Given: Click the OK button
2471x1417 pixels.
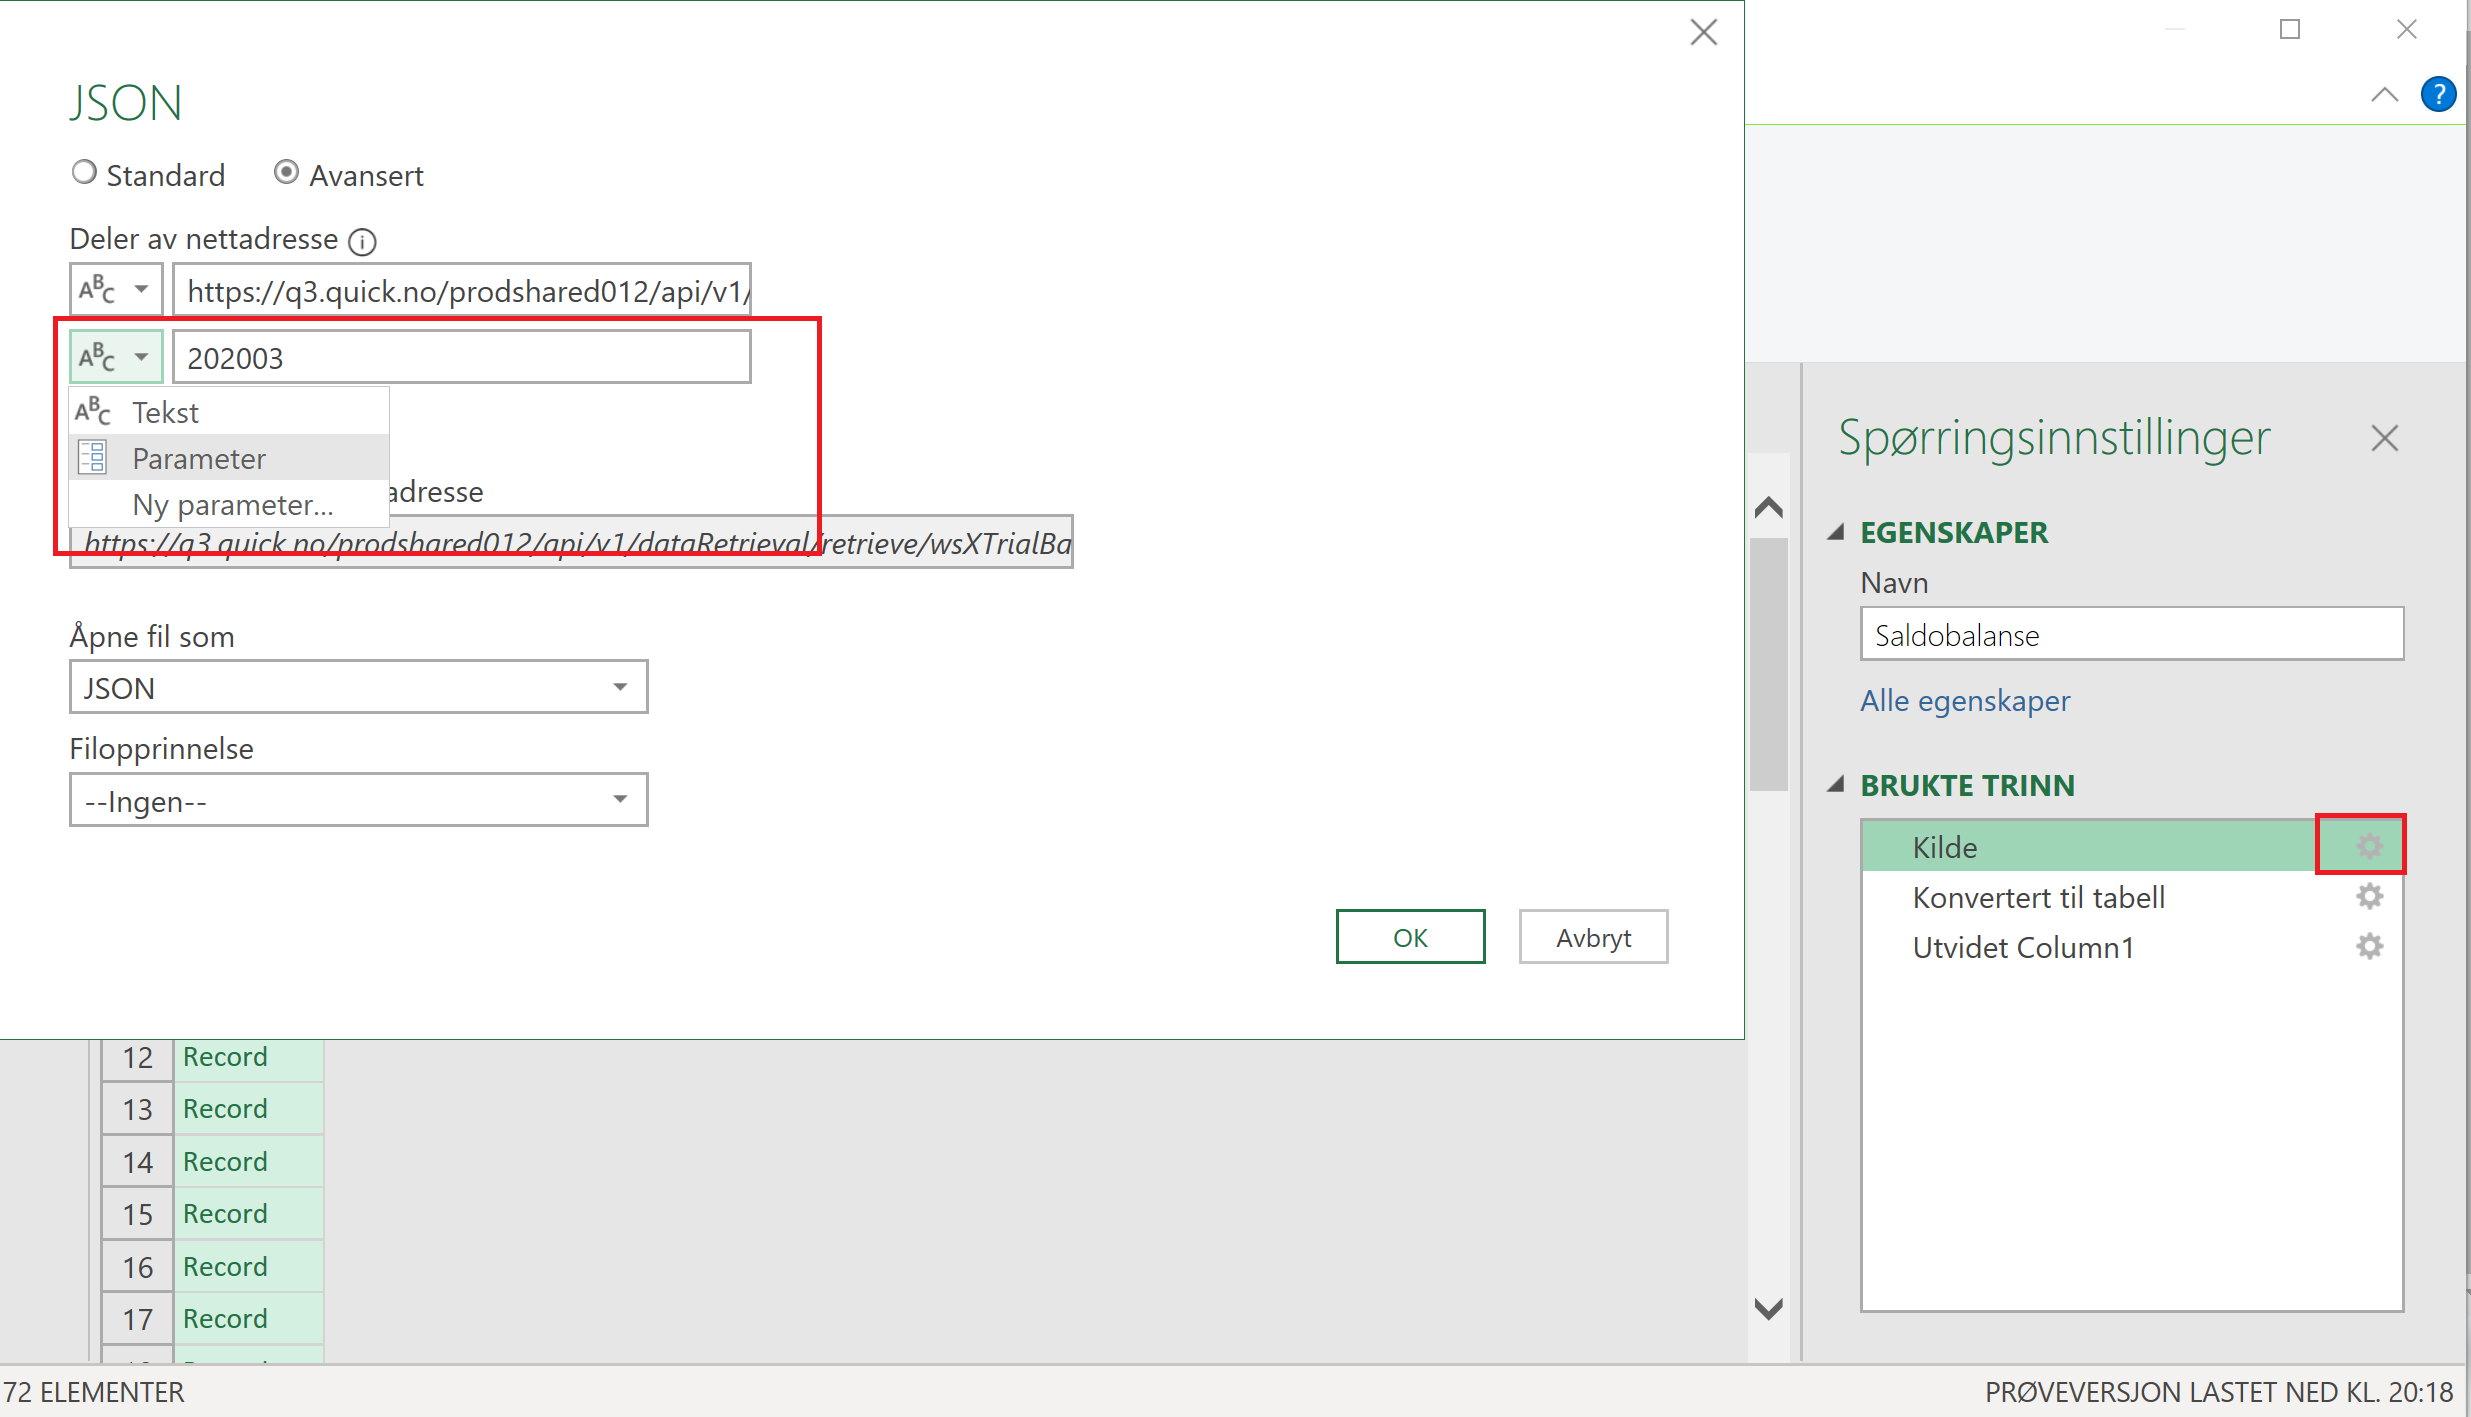Looking at the screenshot, I should (x=1410, y=937).
